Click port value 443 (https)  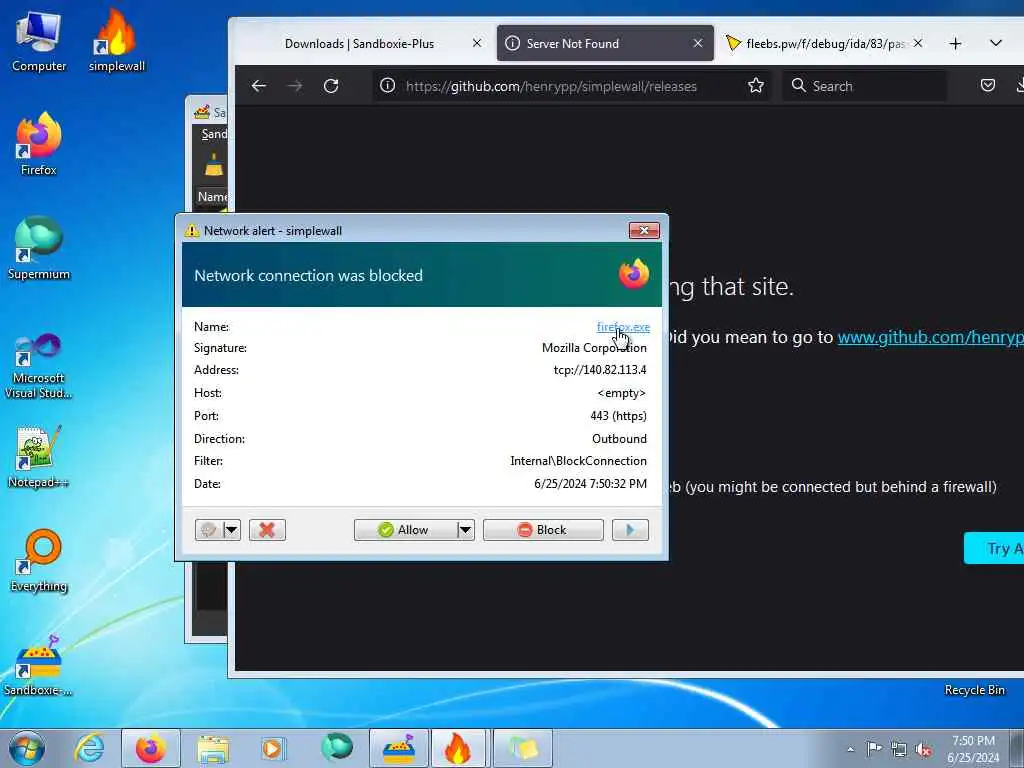(x=618, y=415)
